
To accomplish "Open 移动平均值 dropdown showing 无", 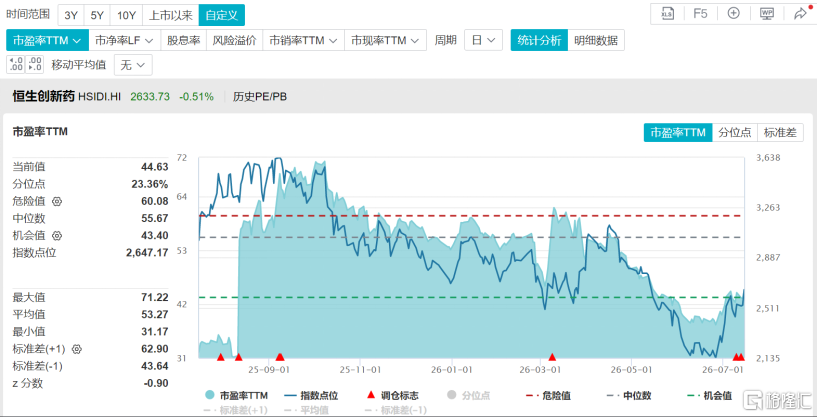I will pos(133,65).
